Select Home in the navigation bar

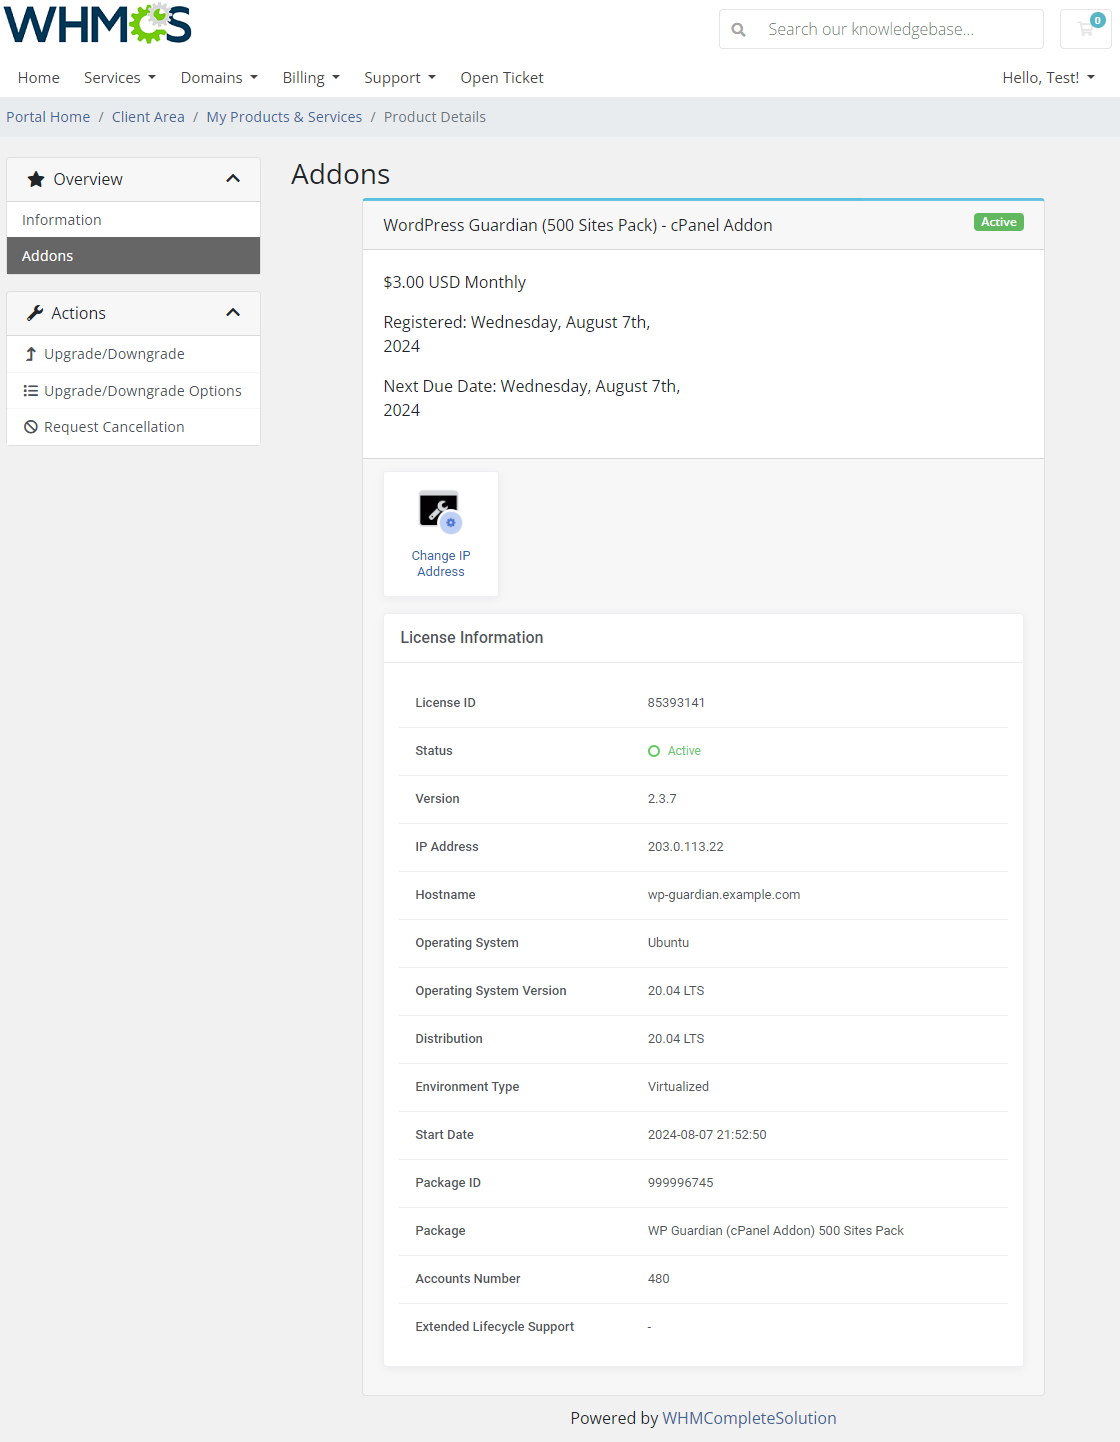[x=38, y=77]
